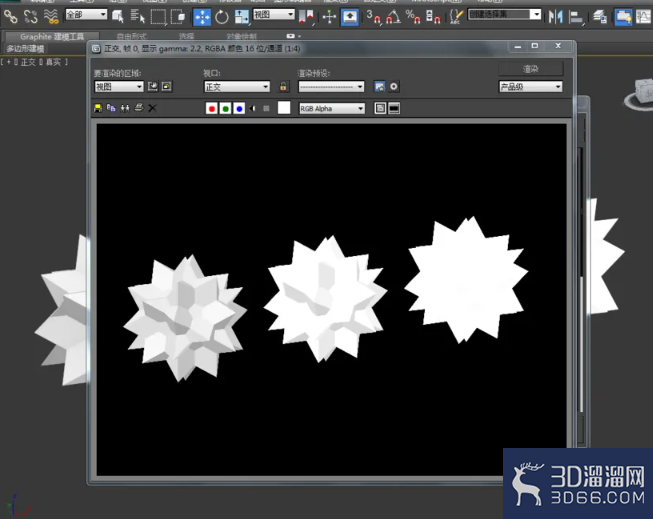
Task: Open the render setup dialog icon
Action: 379,87
